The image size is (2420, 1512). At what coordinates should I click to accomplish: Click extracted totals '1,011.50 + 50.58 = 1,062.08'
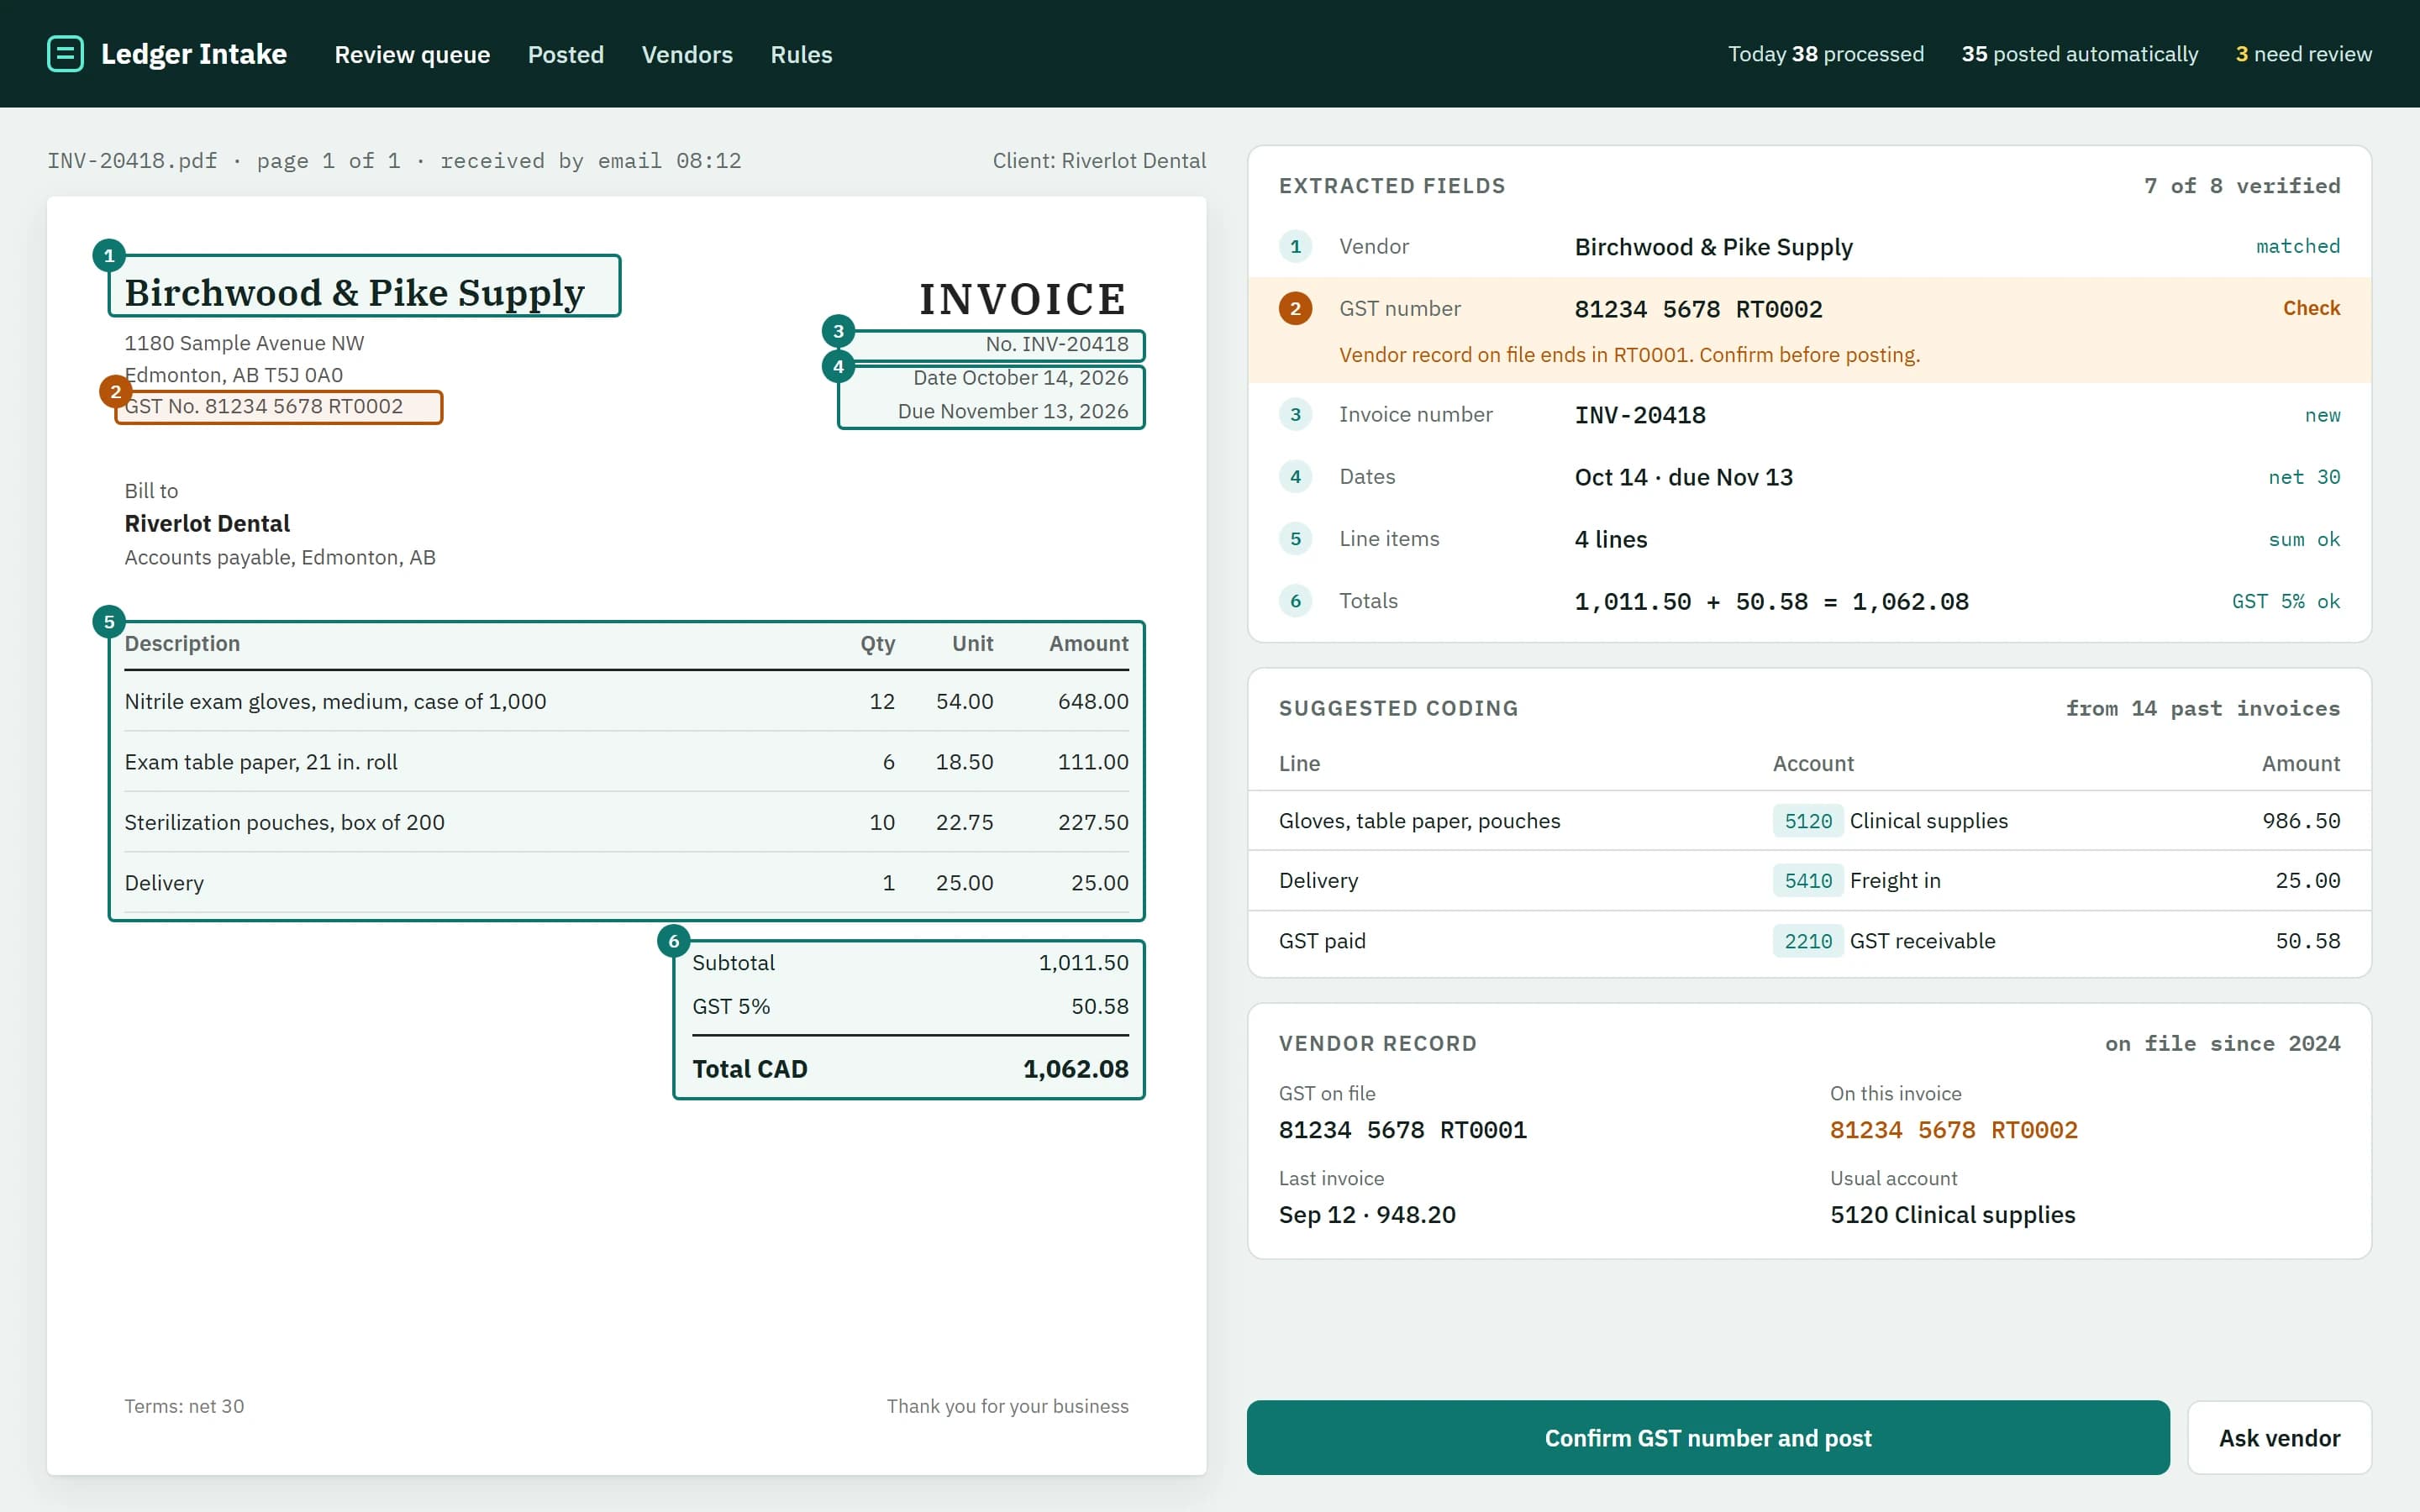point(1771,601)
